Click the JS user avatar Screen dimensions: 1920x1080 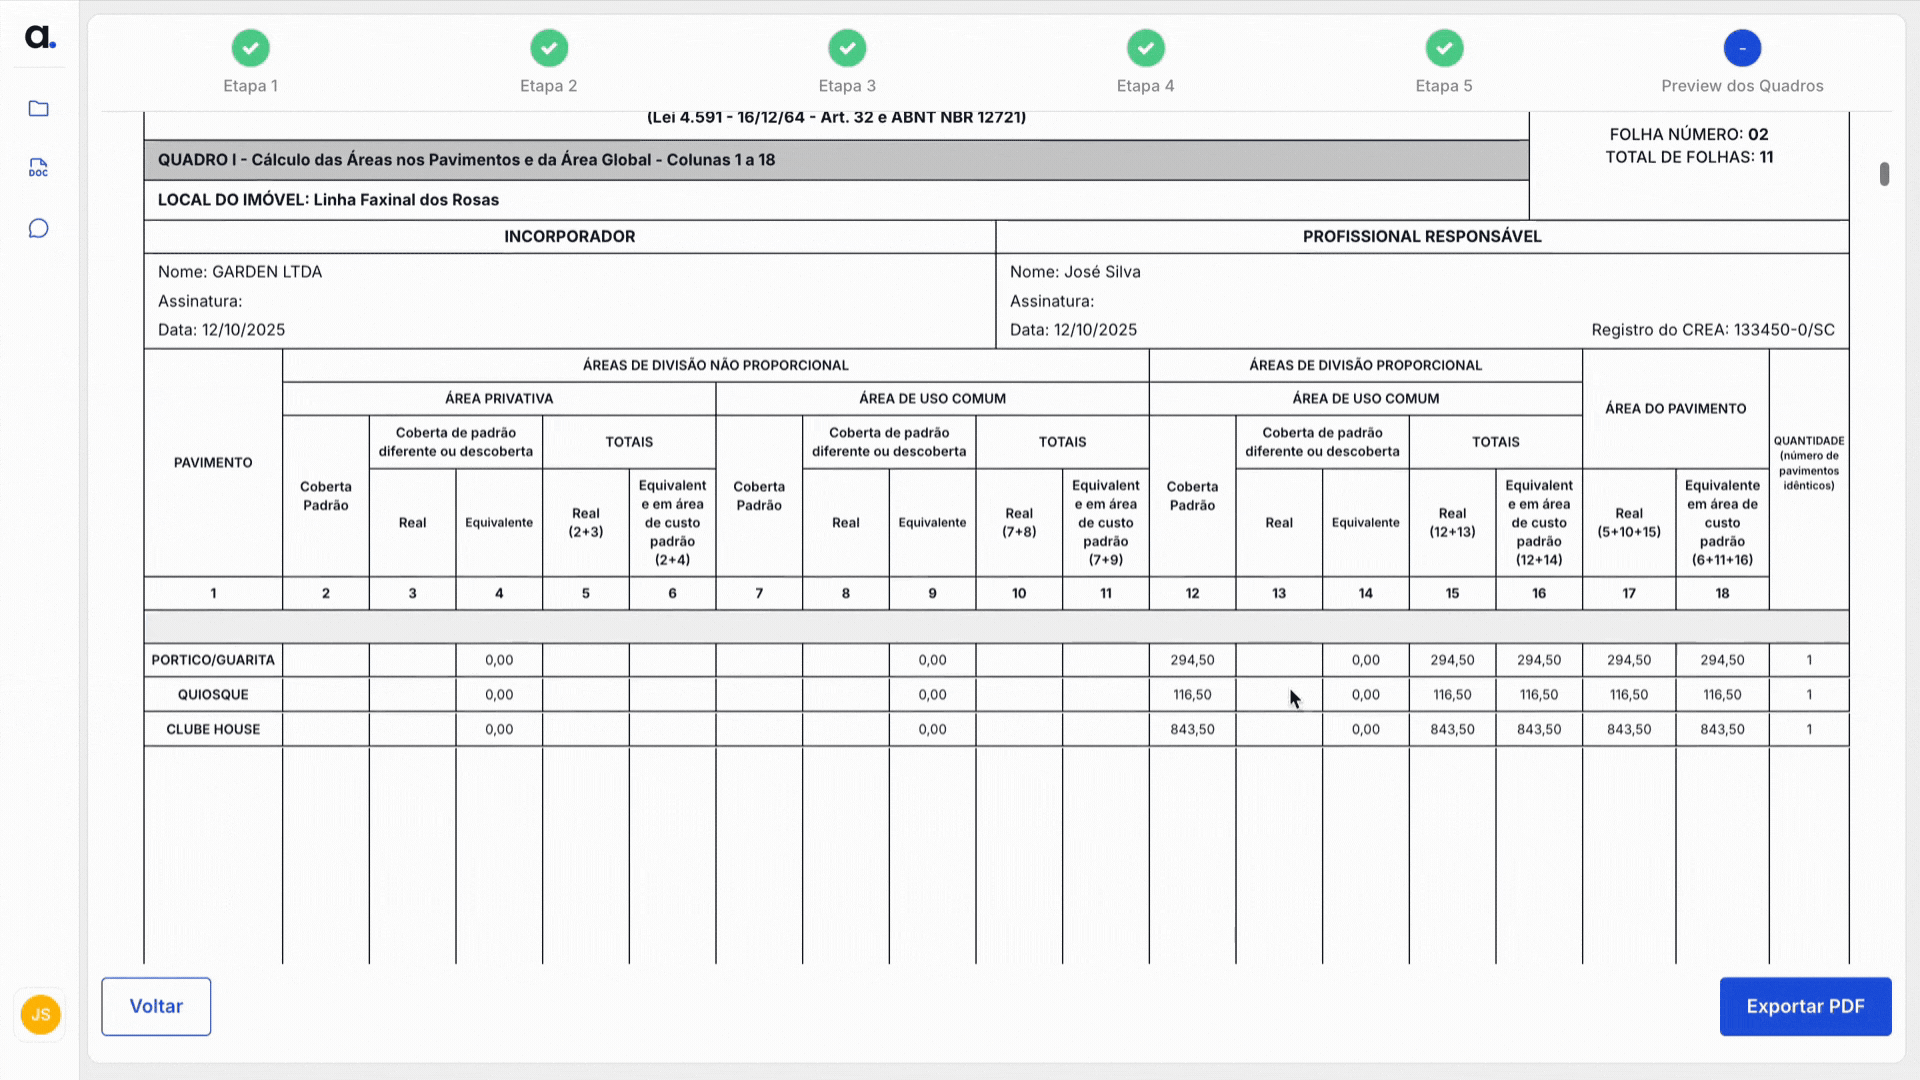tap(41, 1014)
